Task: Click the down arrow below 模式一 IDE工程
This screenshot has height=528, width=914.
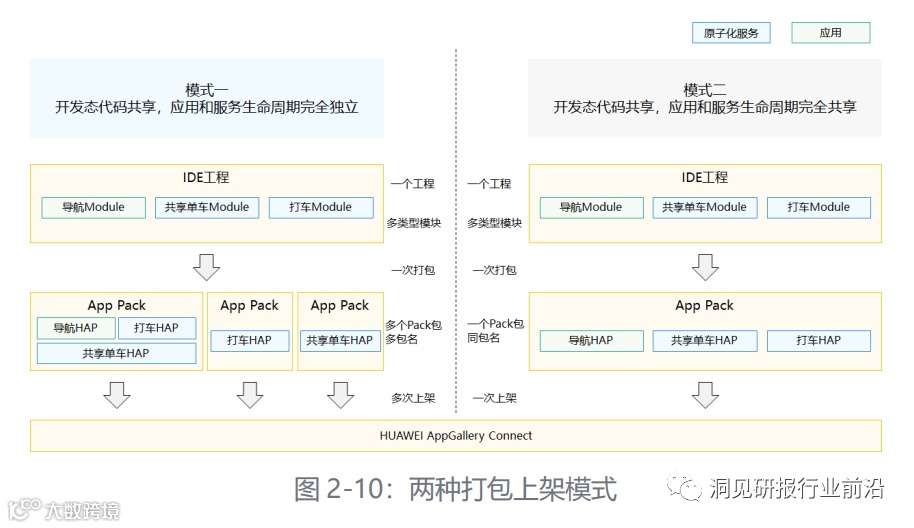Action: pyautogui.click(x=206, y=267)
